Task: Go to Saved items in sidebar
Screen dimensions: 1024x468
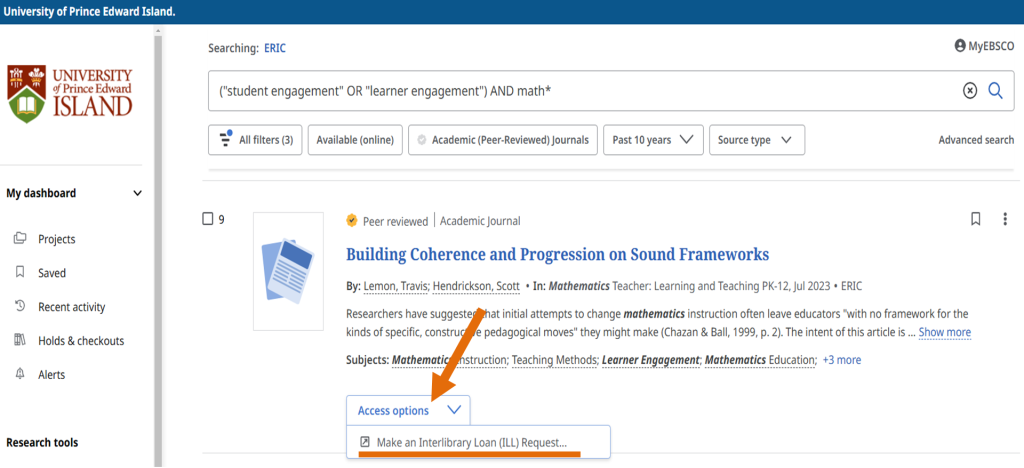Action: pos(51,273)
